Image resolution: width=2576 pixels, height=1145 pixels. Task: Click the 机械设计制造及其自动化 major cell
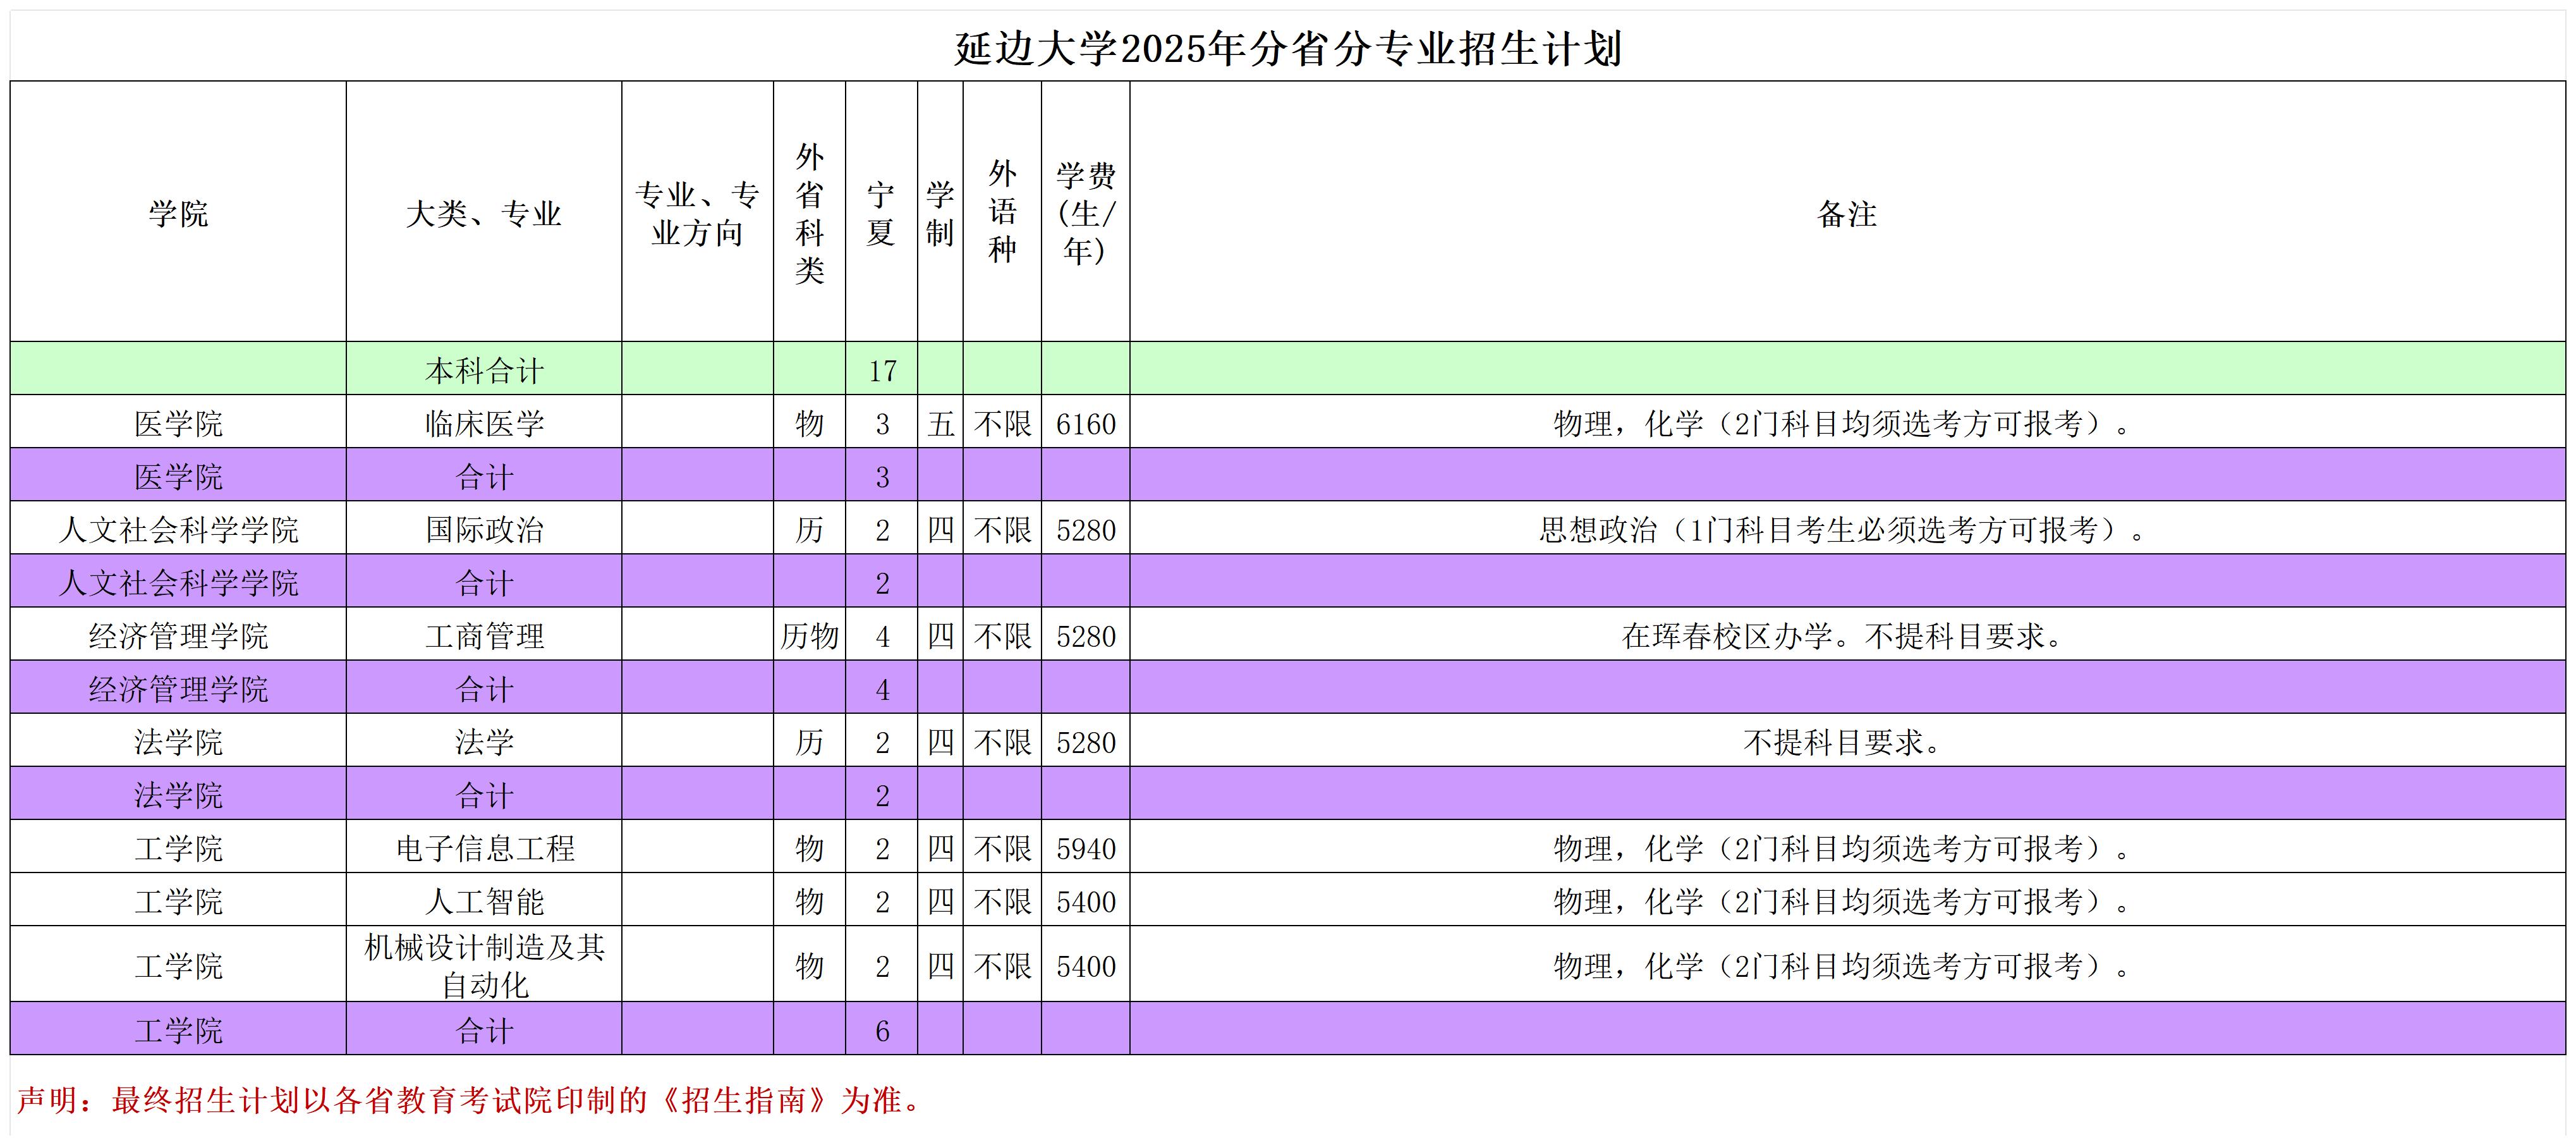pyautogui.click(x=484, y=964)
